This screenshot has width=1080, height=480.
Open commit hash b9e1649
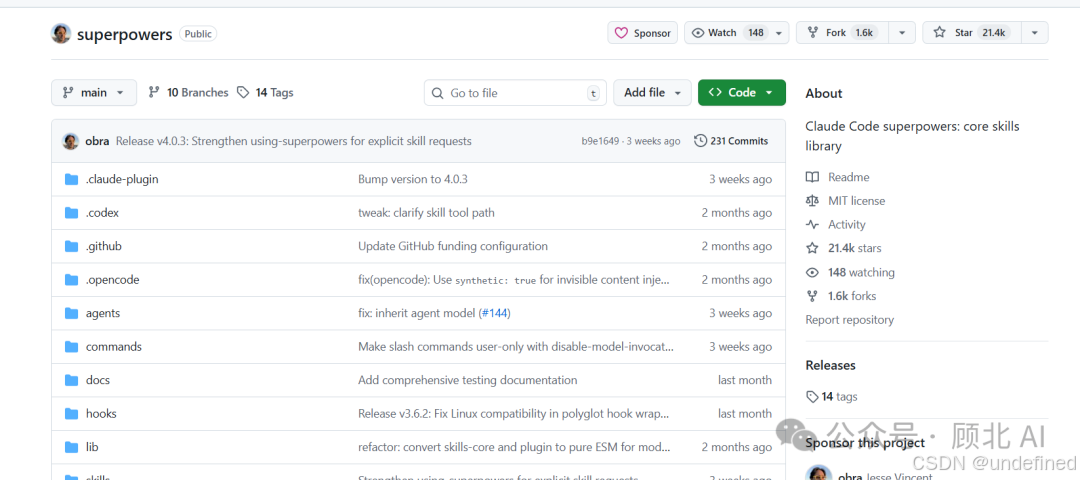[x=600, y=141]
